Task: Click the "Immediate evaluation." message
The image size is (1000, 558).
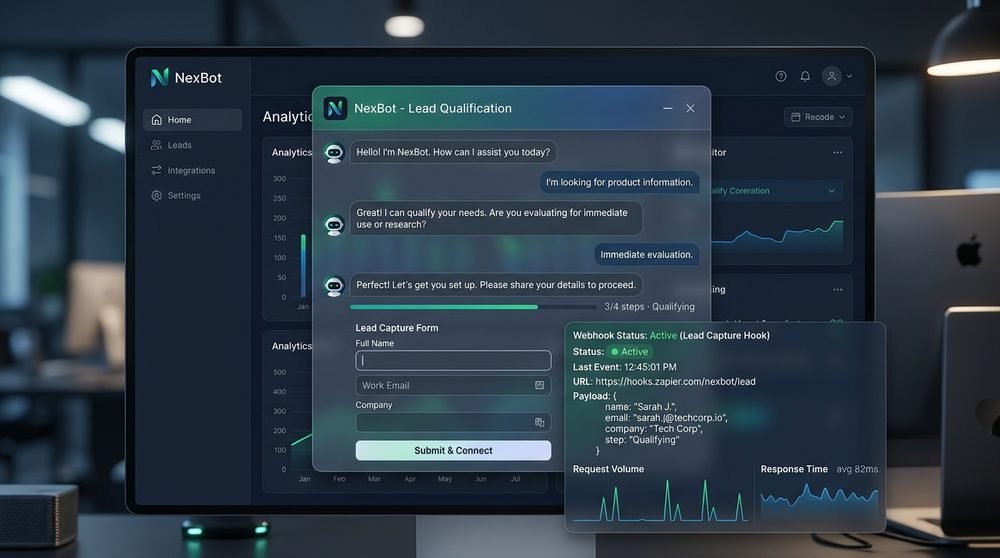Action: (647, 254)
